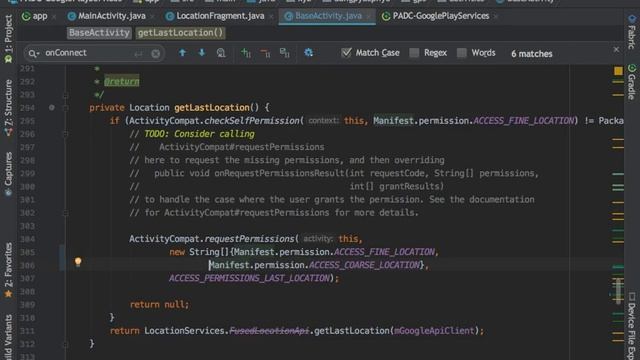Viewport: 640px width, 360px height.
Task: Enable the Regex checkbox
Action: 414,53
